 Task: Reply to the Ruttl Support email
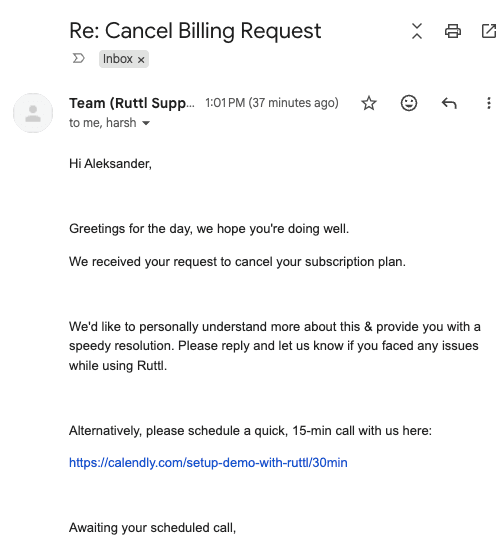tap(449, 103)
